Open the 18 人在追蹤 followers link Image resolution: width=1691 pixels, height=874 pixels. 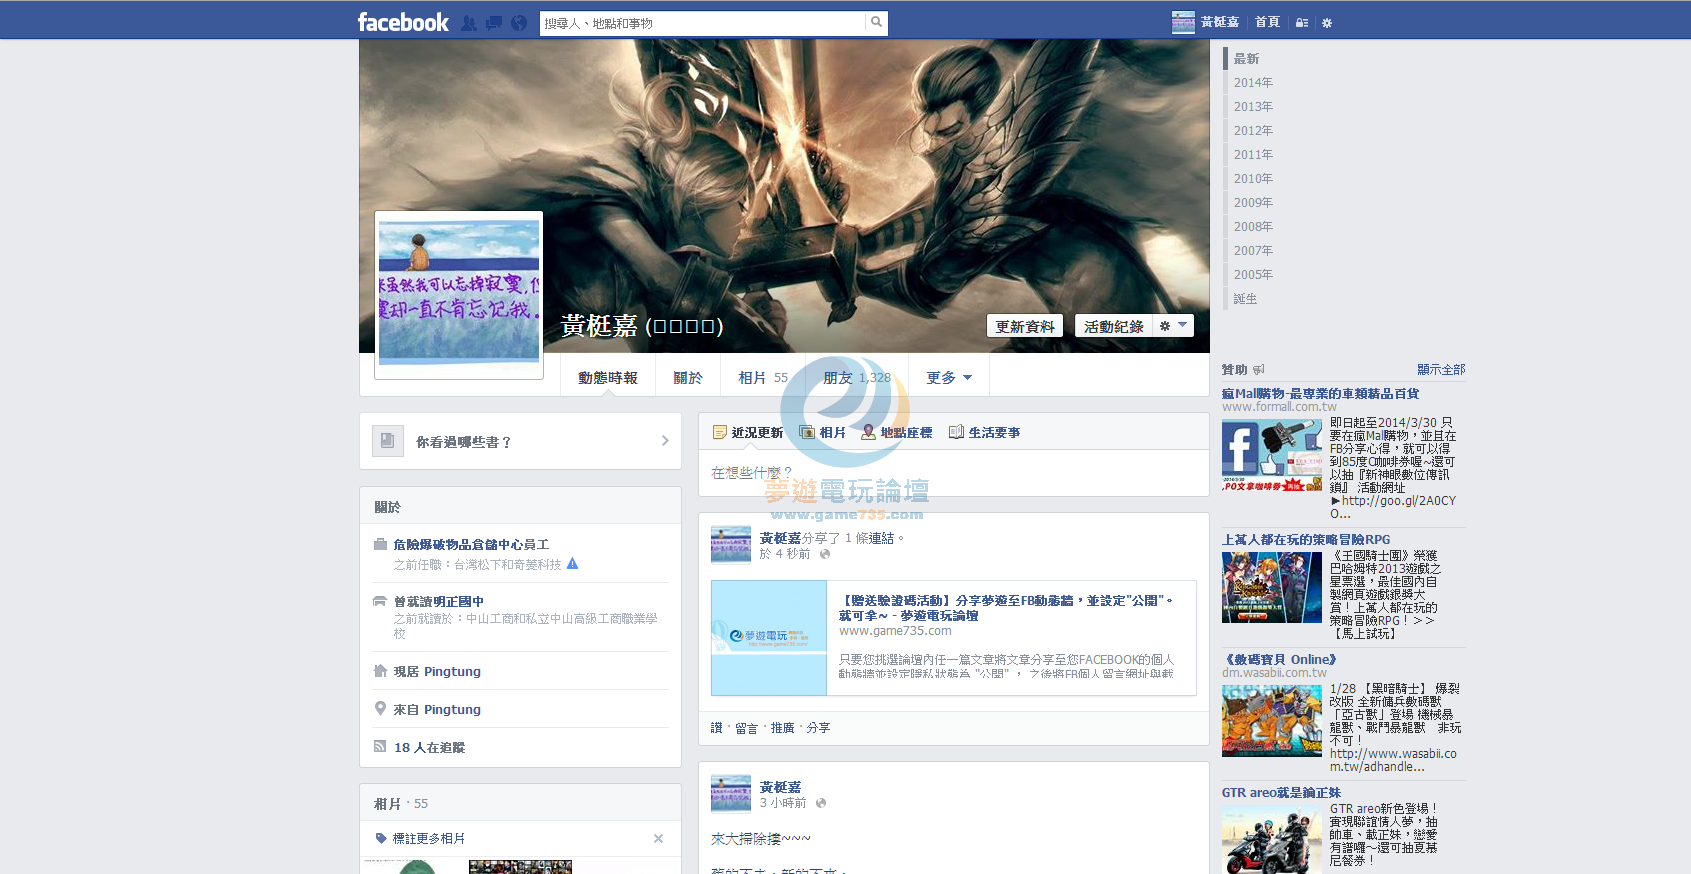429,747
